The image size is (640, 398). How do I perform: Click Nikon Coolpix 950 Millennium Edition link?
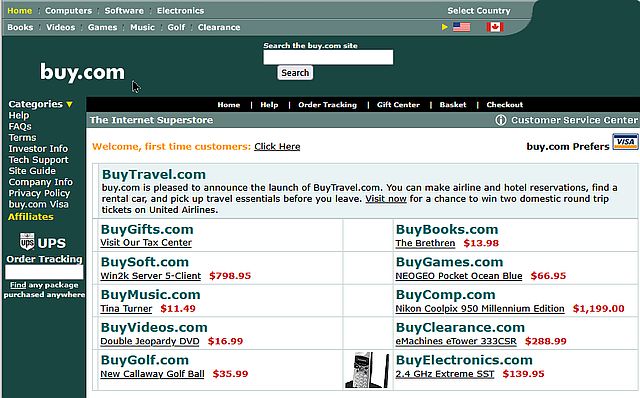pyautogui.click(x=480, y=309)
